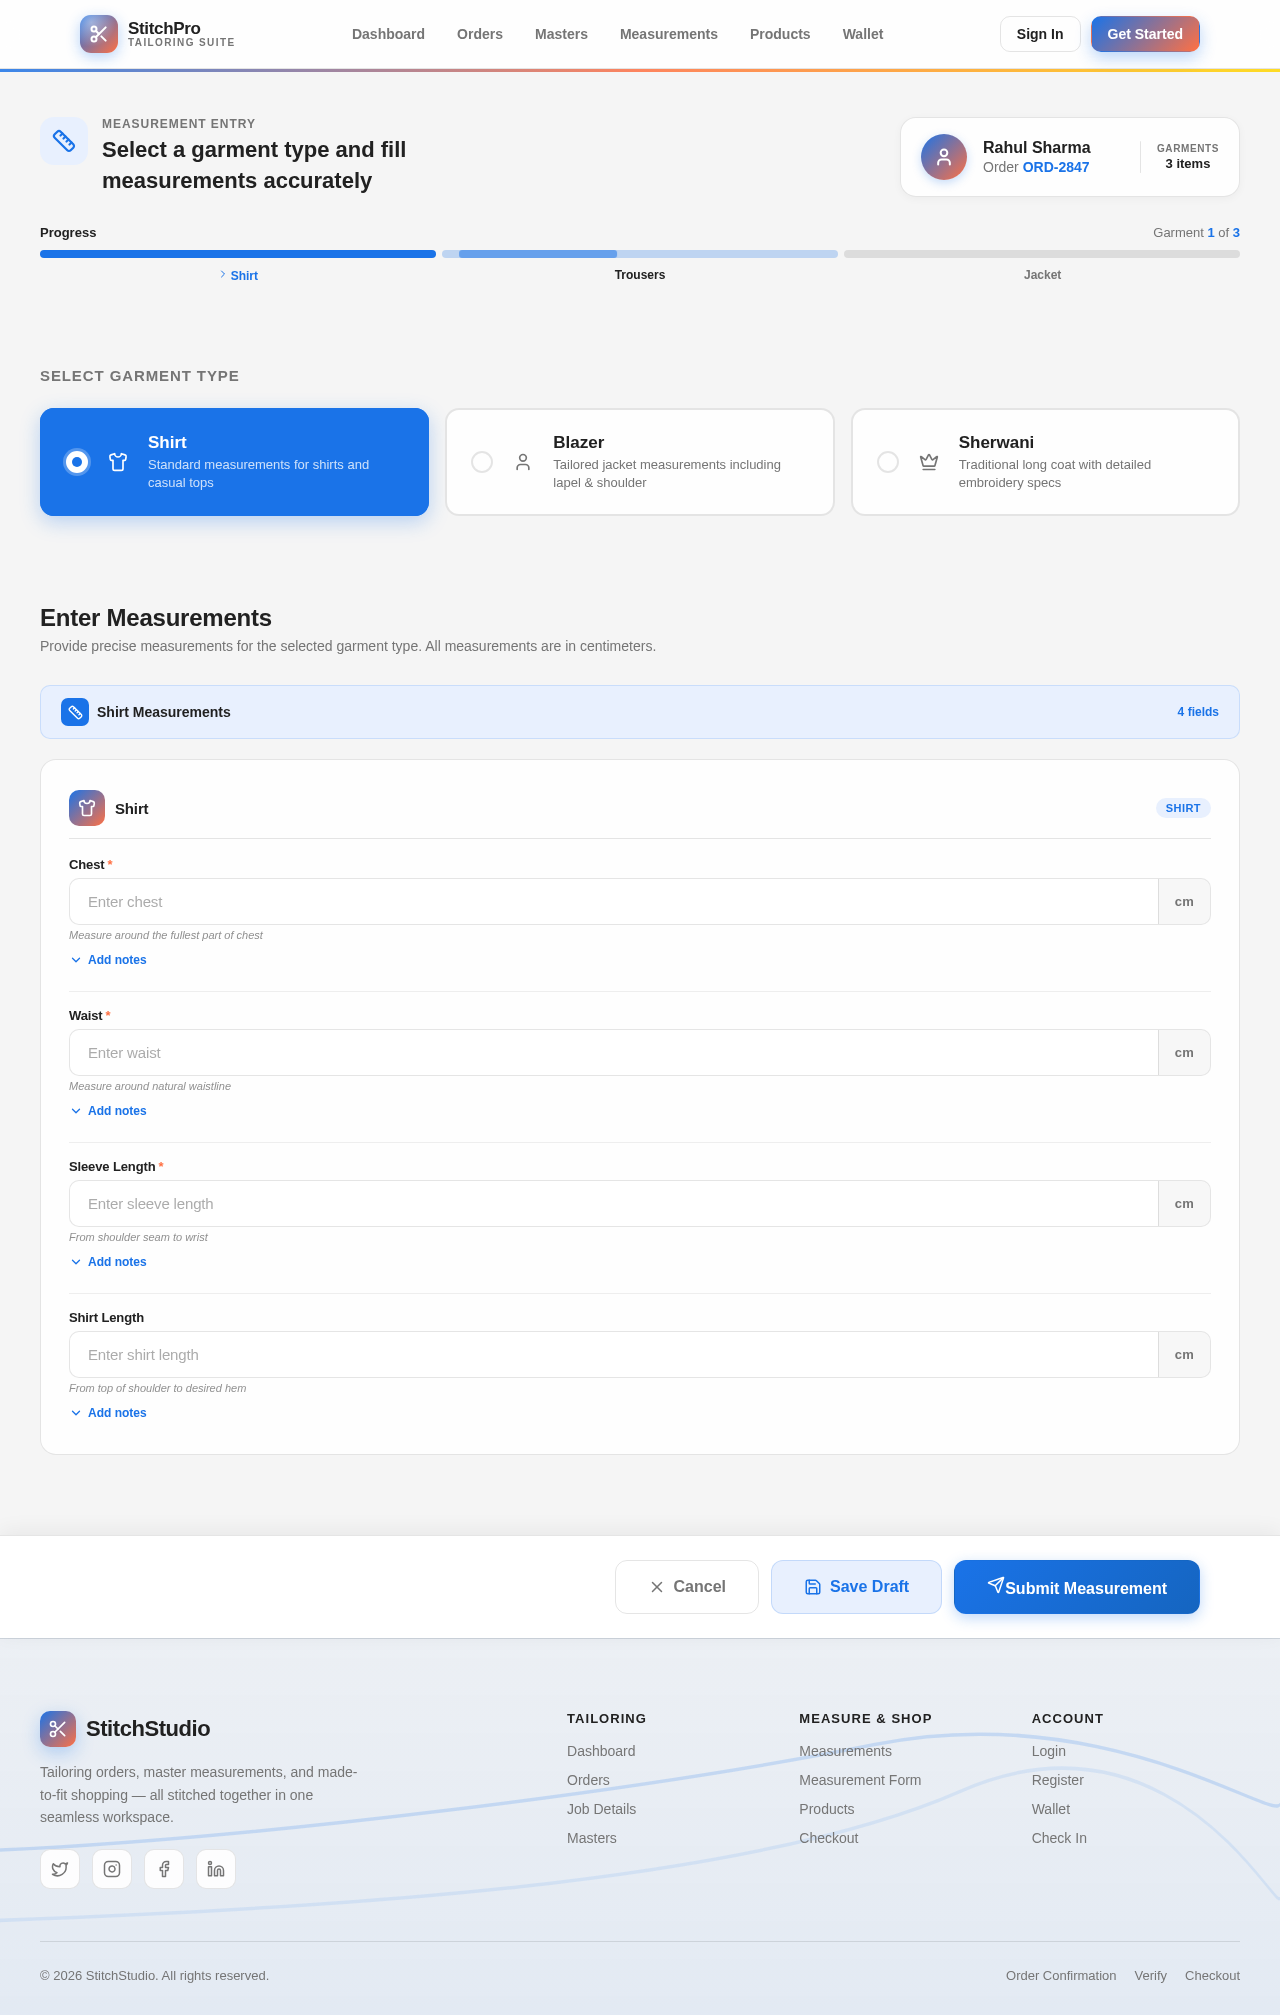Open footer Job Details link

(x=601, y=1809)
